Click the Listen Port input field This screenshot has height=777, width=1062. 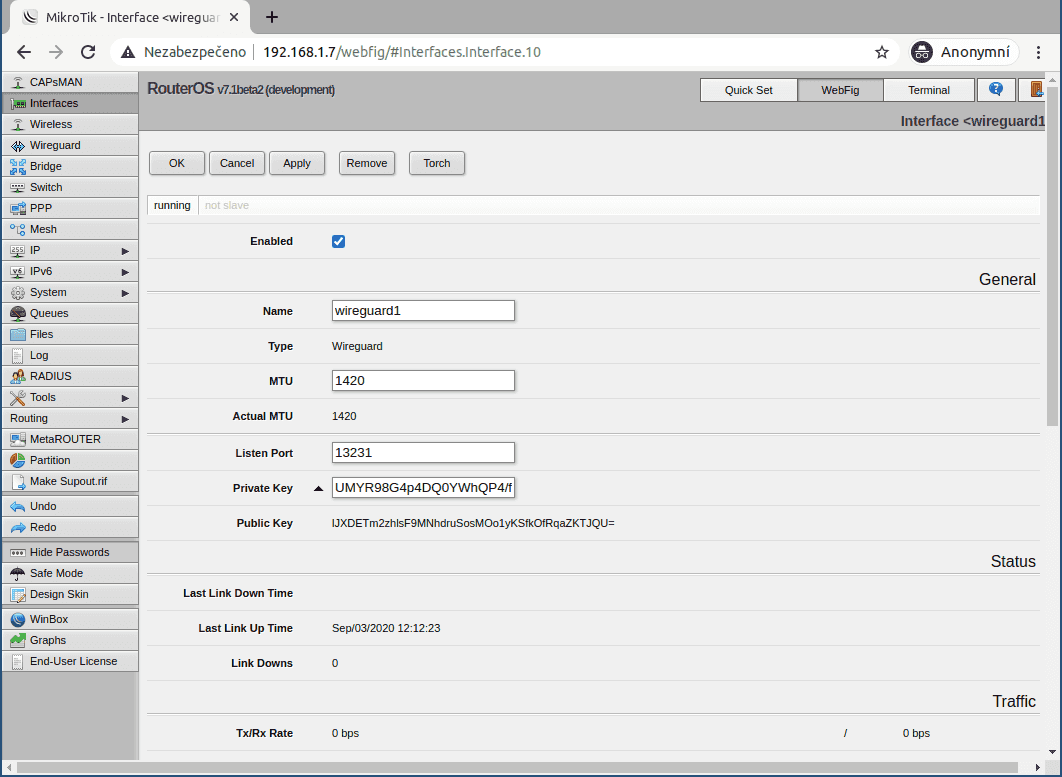coord(423,453)
